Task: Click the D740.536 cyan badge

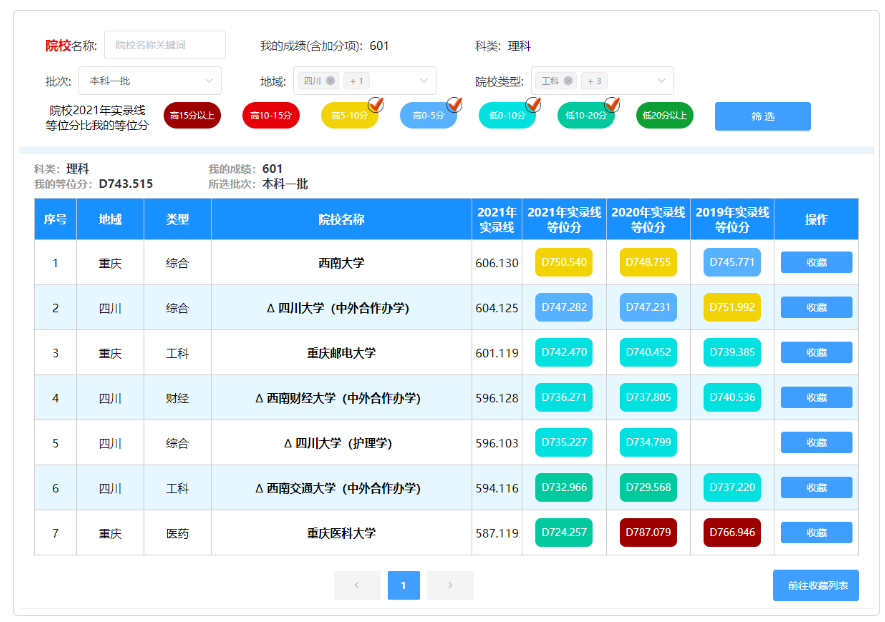Action: pyautogui.click(x=732, y=397)
